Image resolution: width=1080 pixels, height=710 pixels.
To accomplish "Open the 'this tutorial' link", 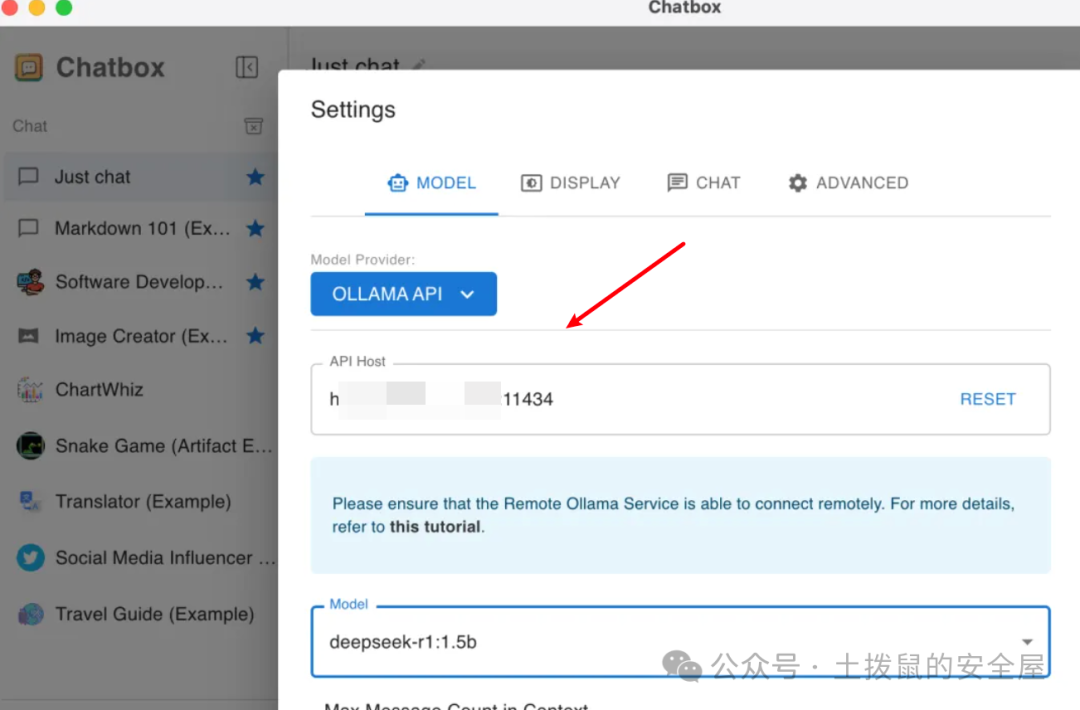I will click(435, 527).
